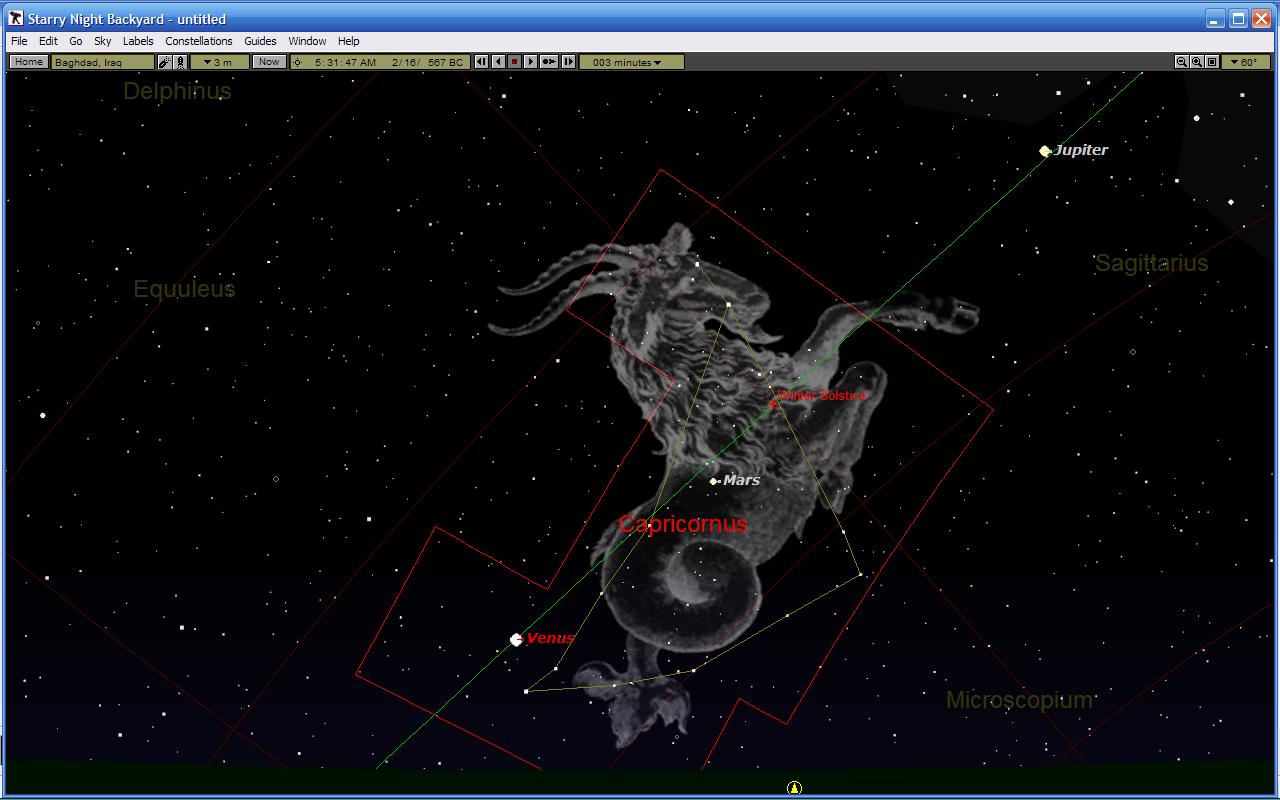Click the 5:31:47 AM time field

345,62
